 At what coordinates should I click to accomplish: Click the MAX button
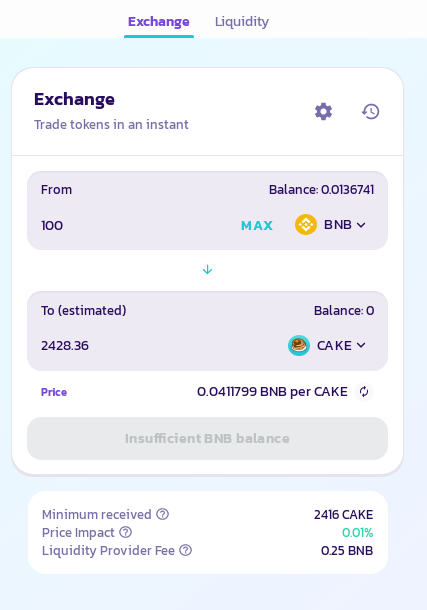[257, 225]
